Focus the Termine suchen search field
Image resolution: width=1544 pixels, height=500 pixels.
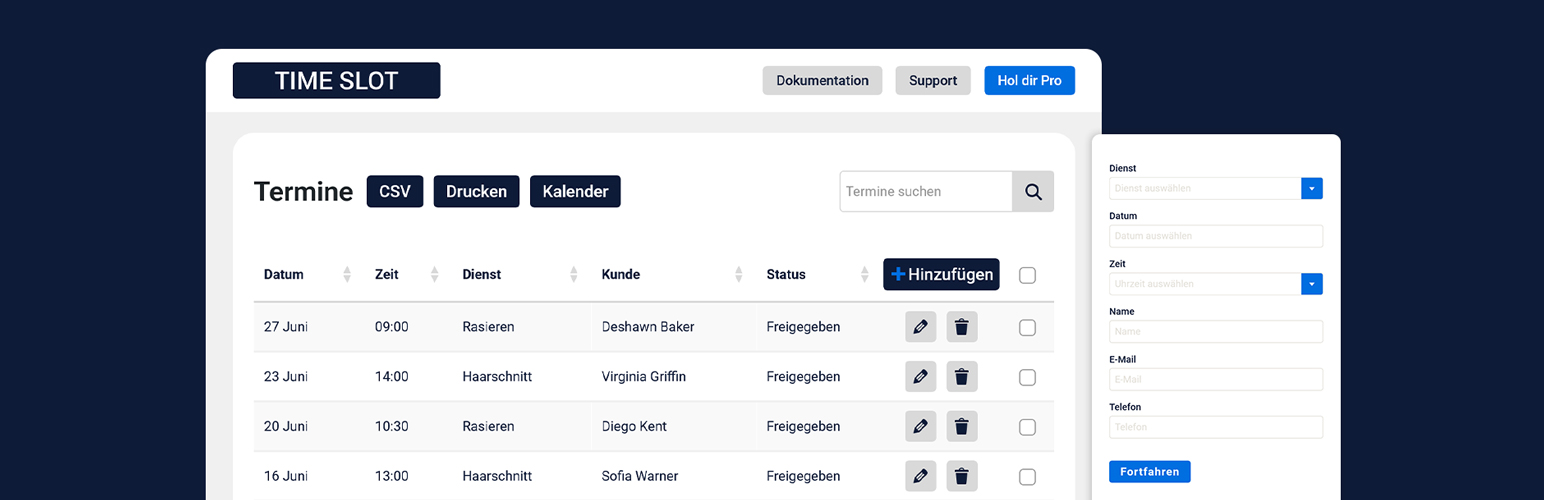[926, 191]
